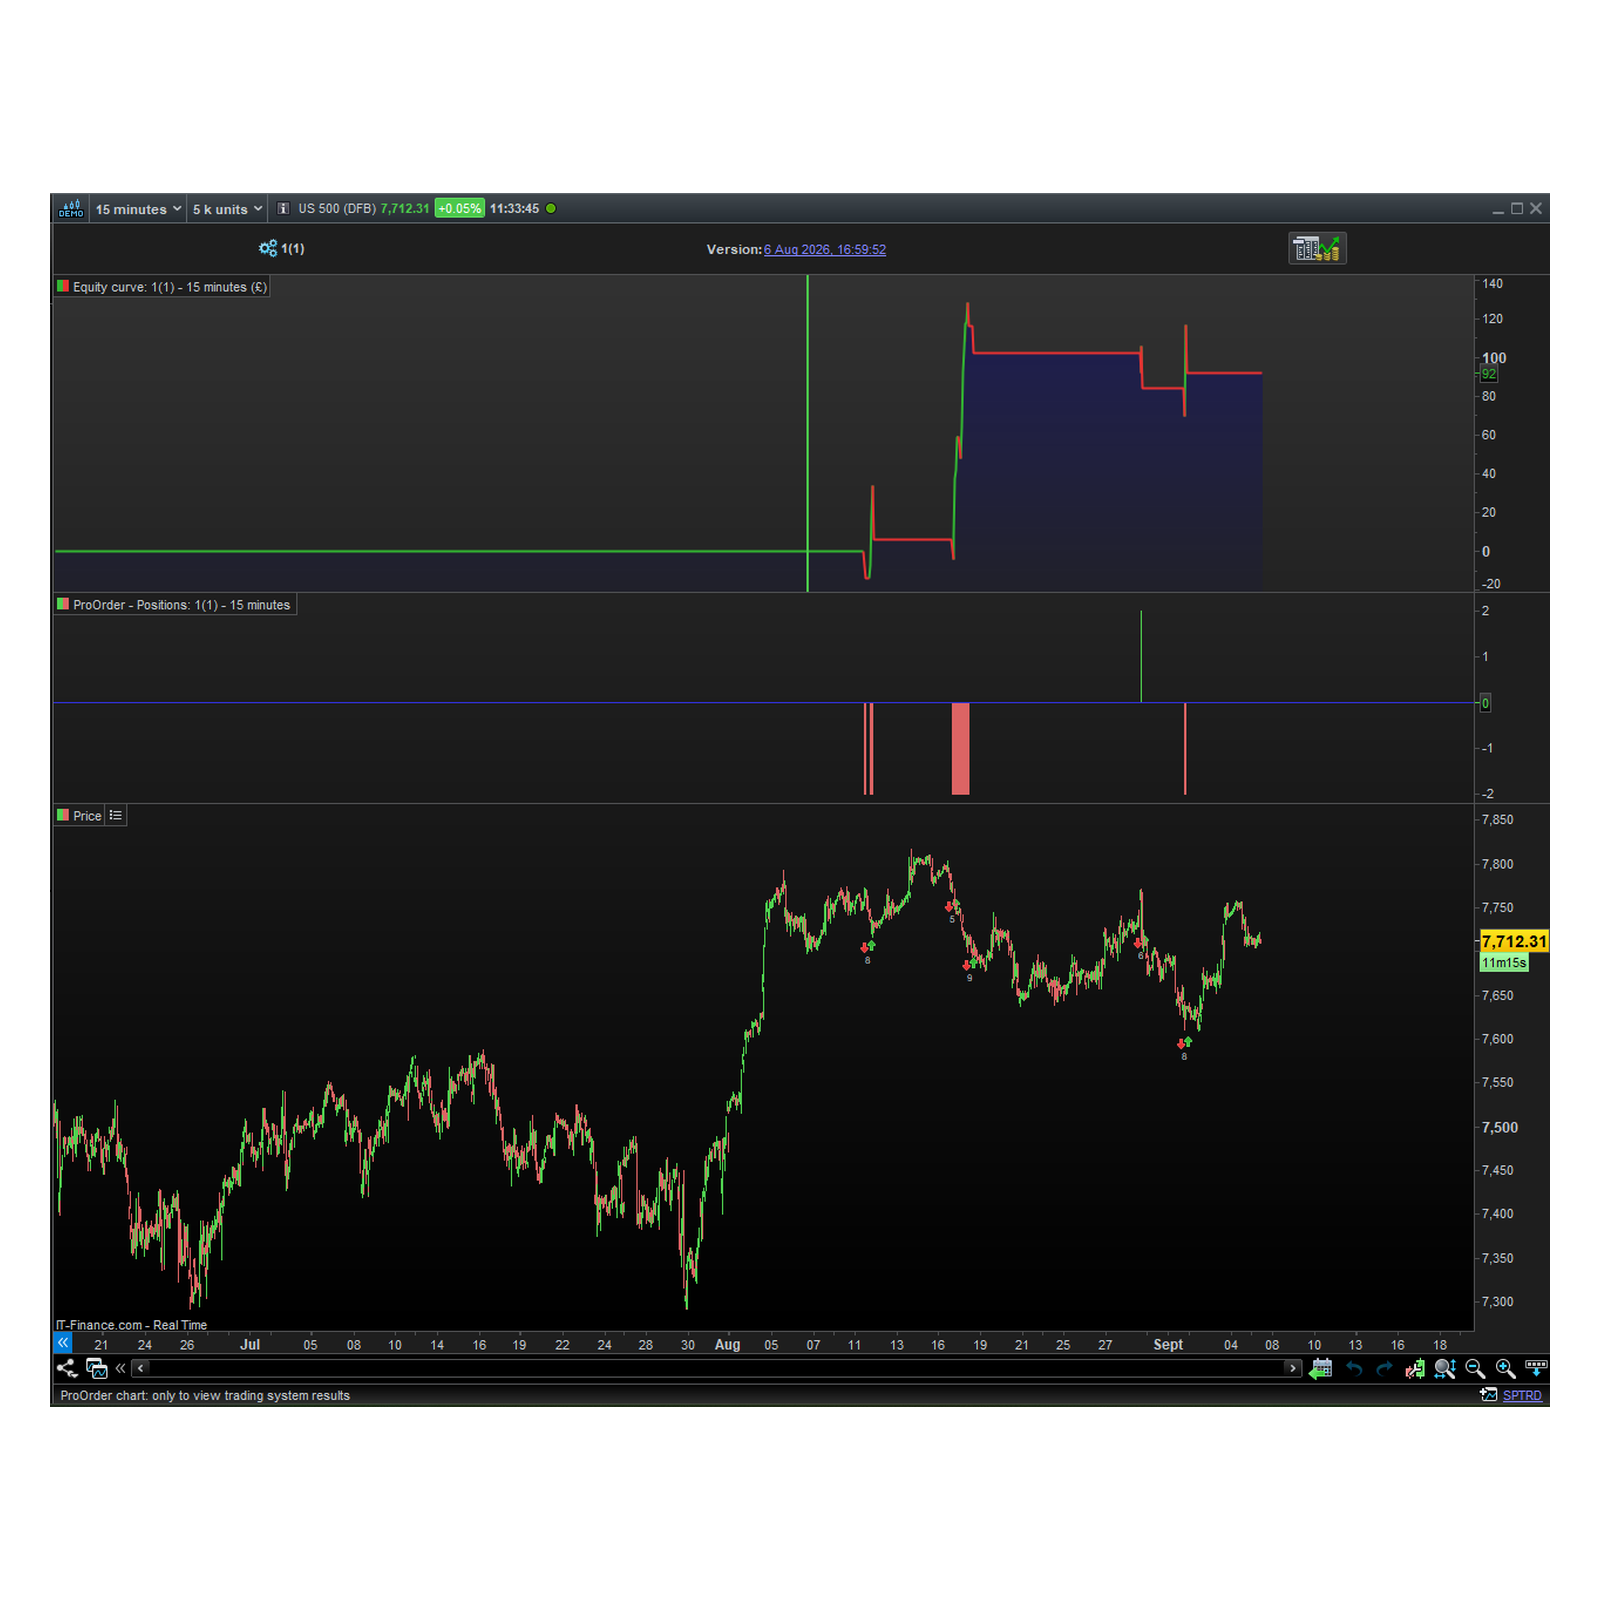Open the detailed report statistics icon

(x=1317, y=248)
